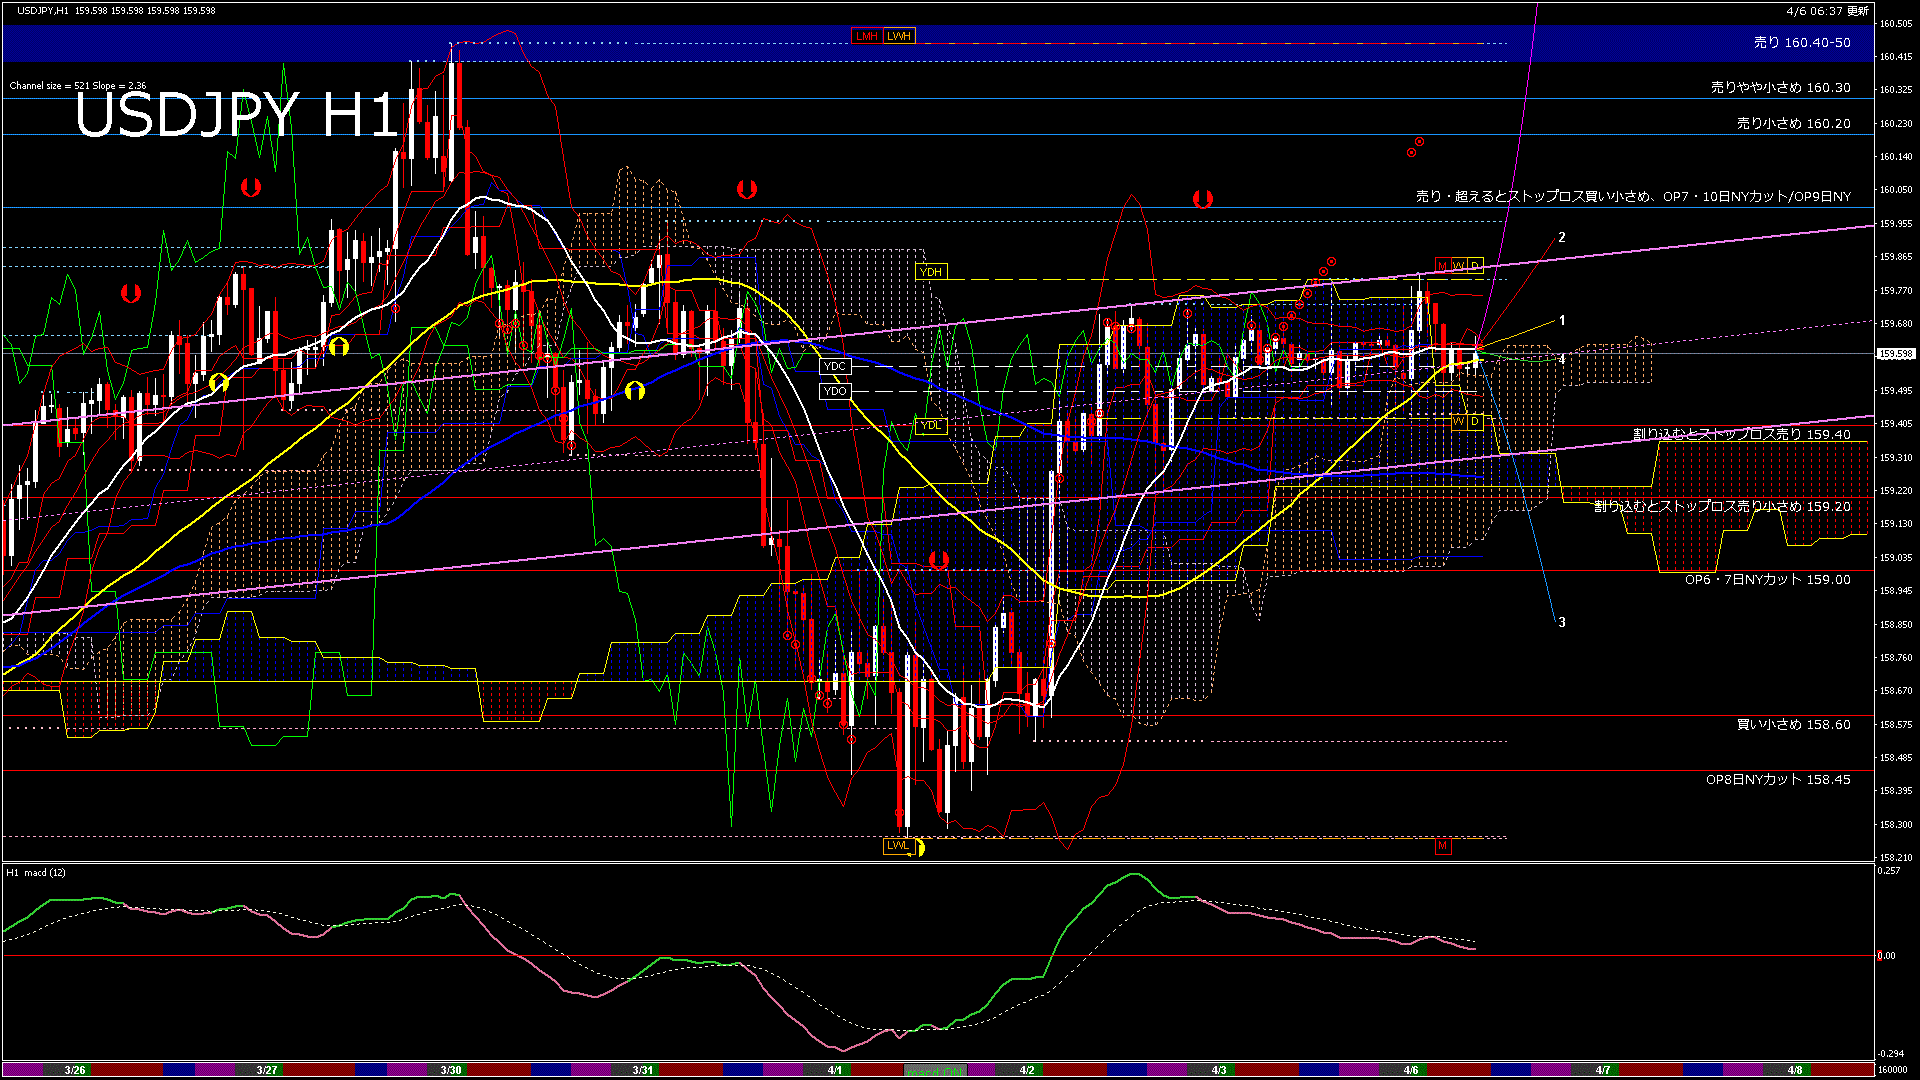The width and height of the screenshot is (1920, 1080).
Task: Select the red crown marker above the 4/3 candles
Action: click(1203, 198)
